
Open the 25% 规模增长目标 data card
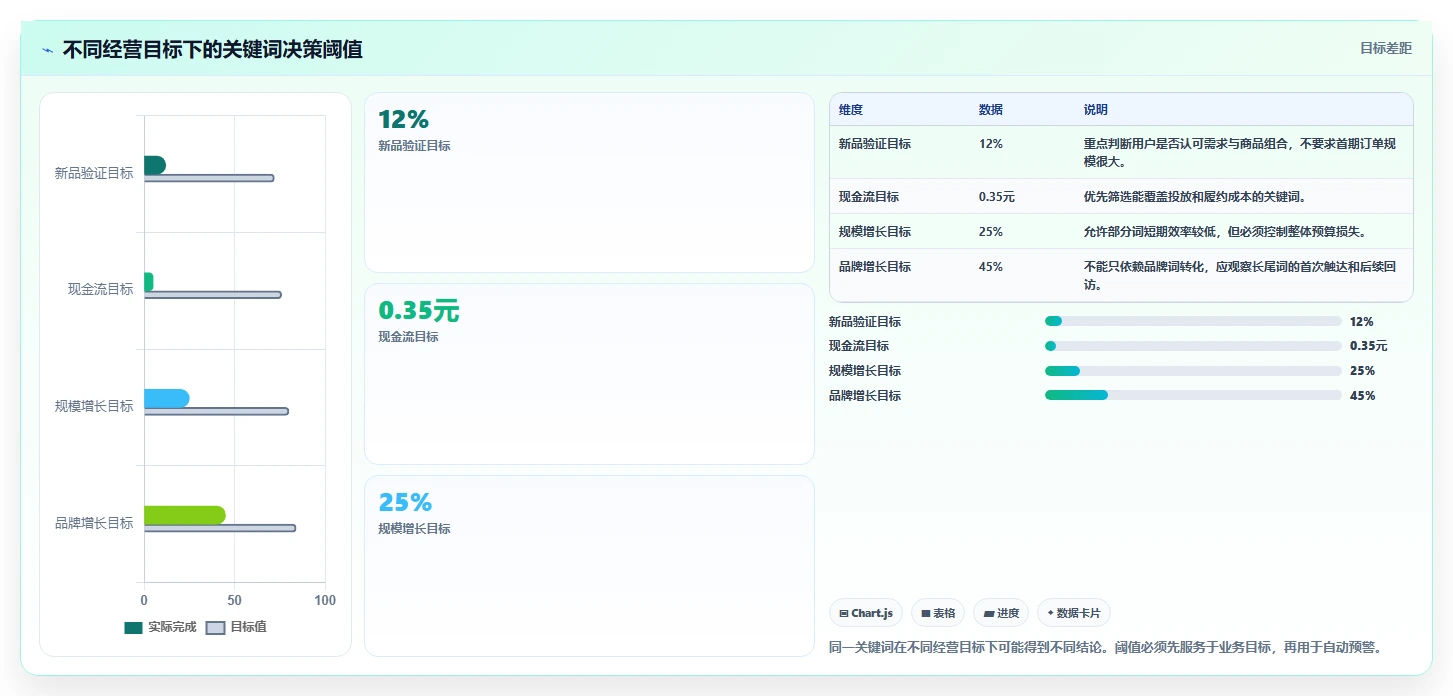[x=589, y=566]
